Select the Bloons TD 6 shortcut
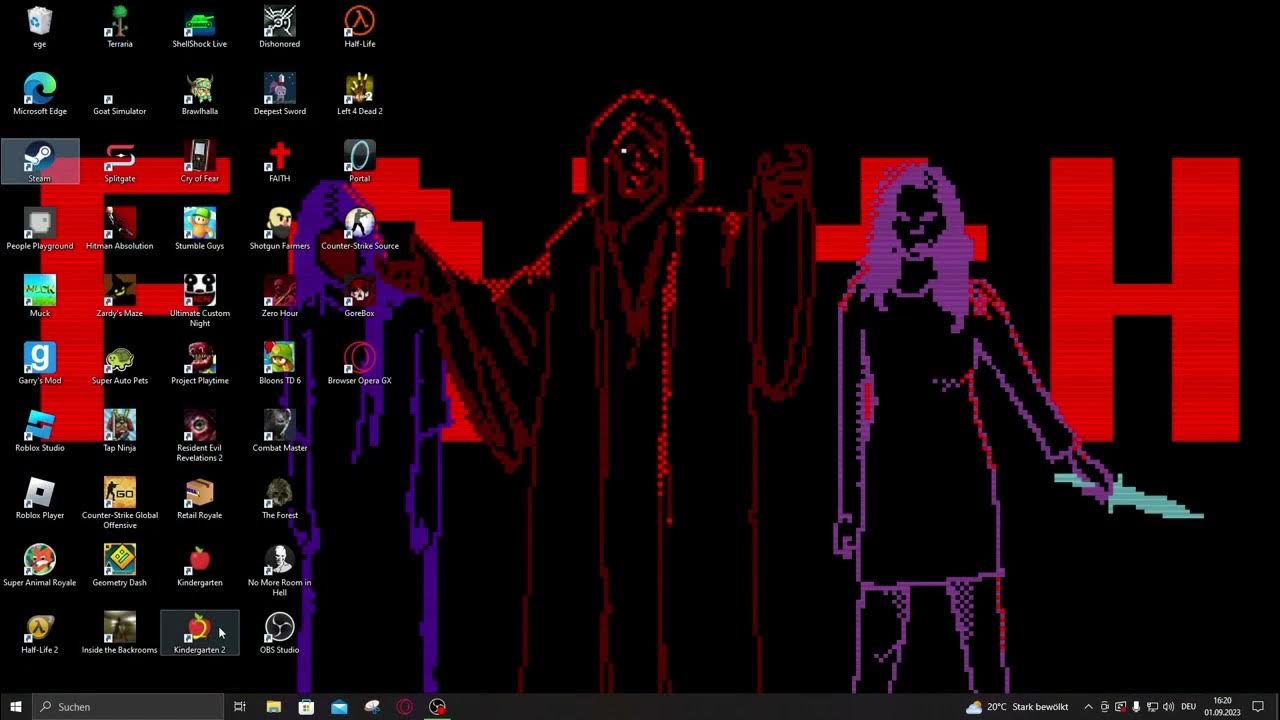This screenshot has height=720, width=1280. [280, 364]
